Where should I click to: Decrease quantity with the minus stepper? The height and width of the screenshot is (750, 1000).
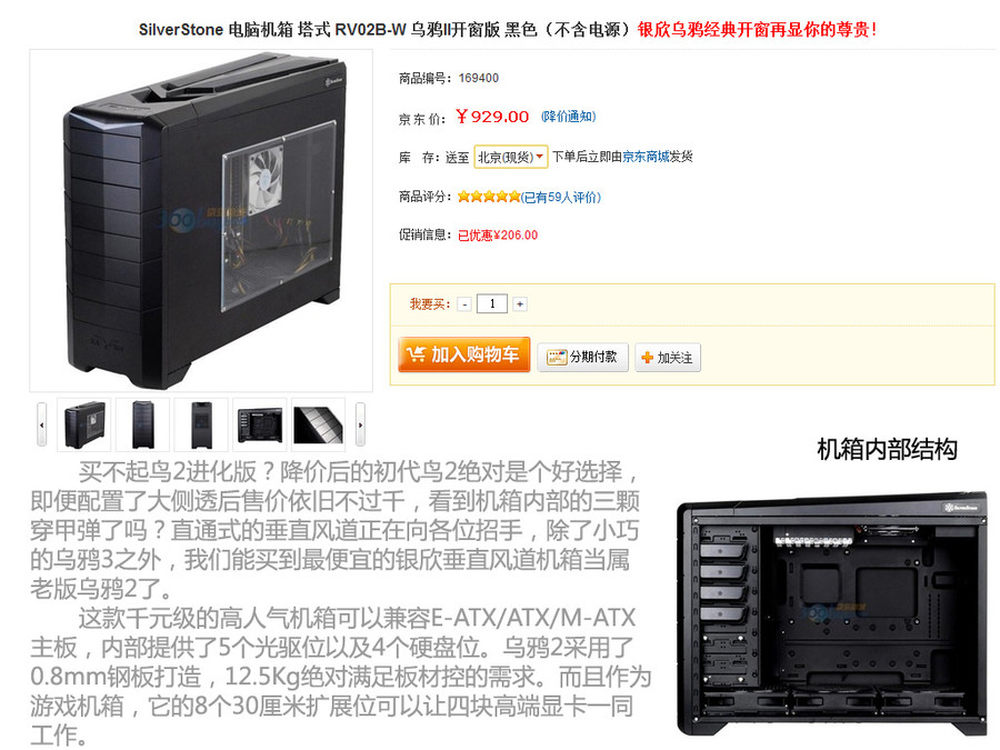click(465, 304)
